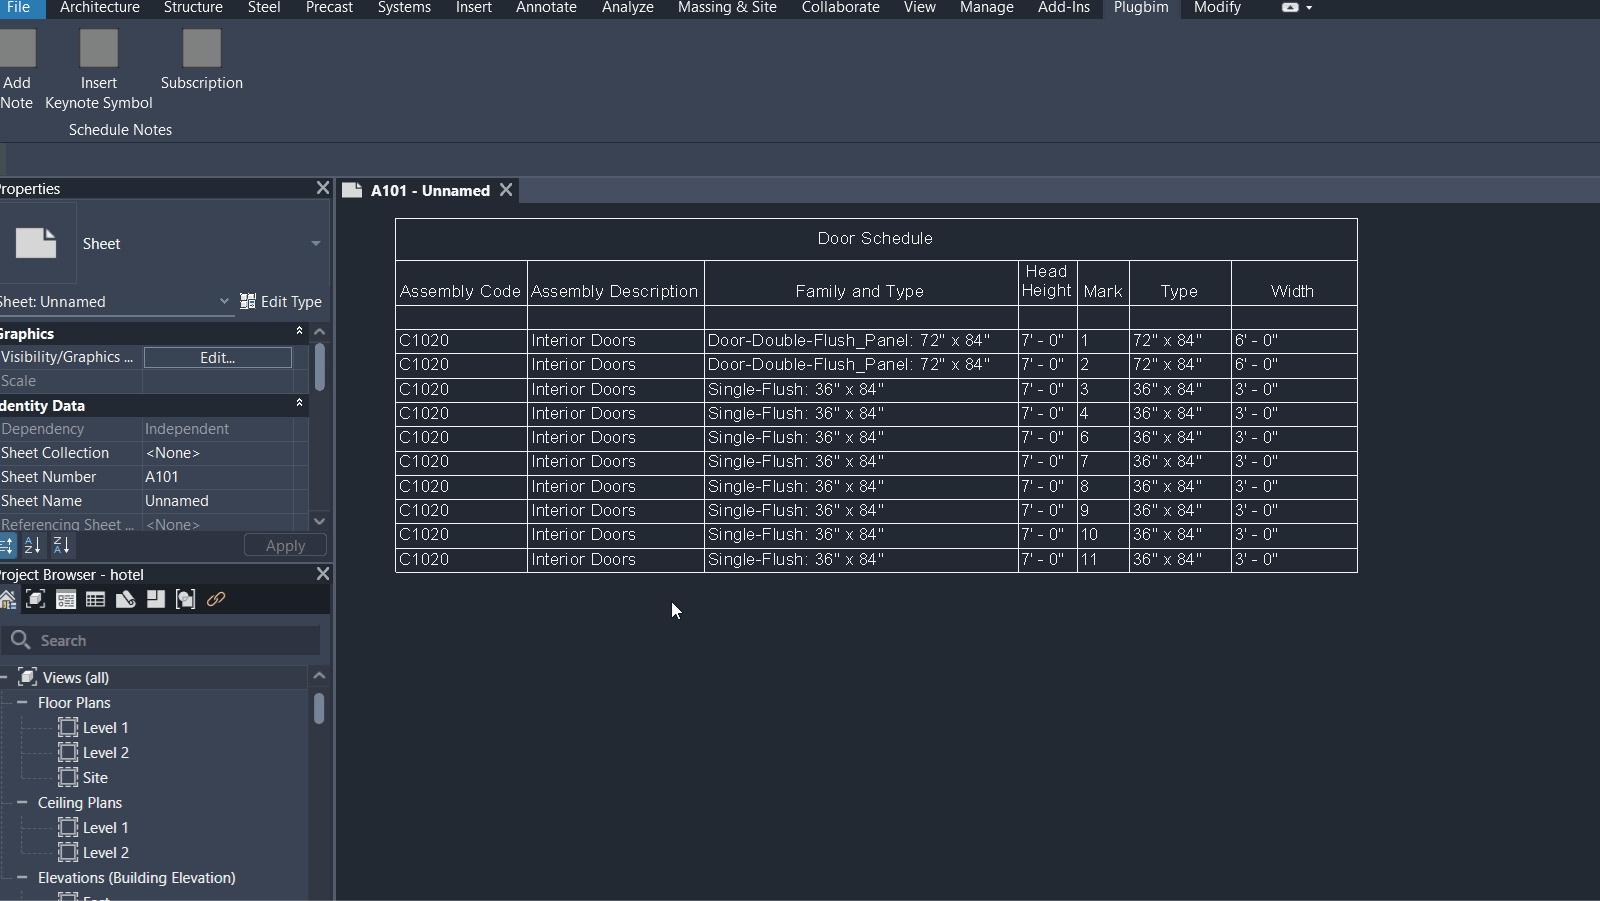The width and height of the screenshot is (1600, 901).
Task: Open the Subscription ribbon icon
Action: [x=201, y=48]
